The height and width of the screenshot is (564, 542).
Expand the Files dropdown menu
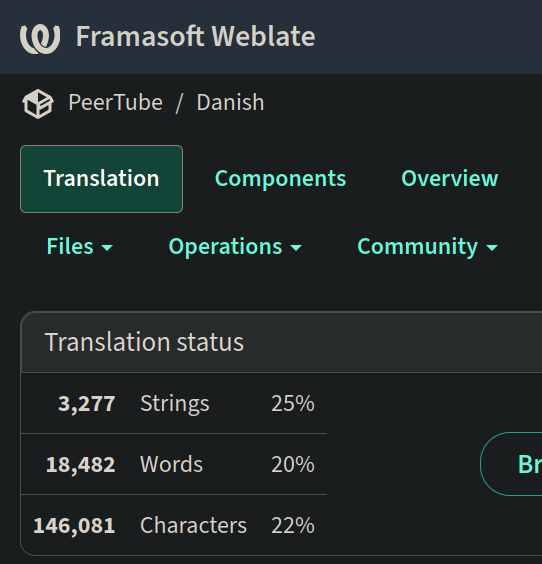79,247
